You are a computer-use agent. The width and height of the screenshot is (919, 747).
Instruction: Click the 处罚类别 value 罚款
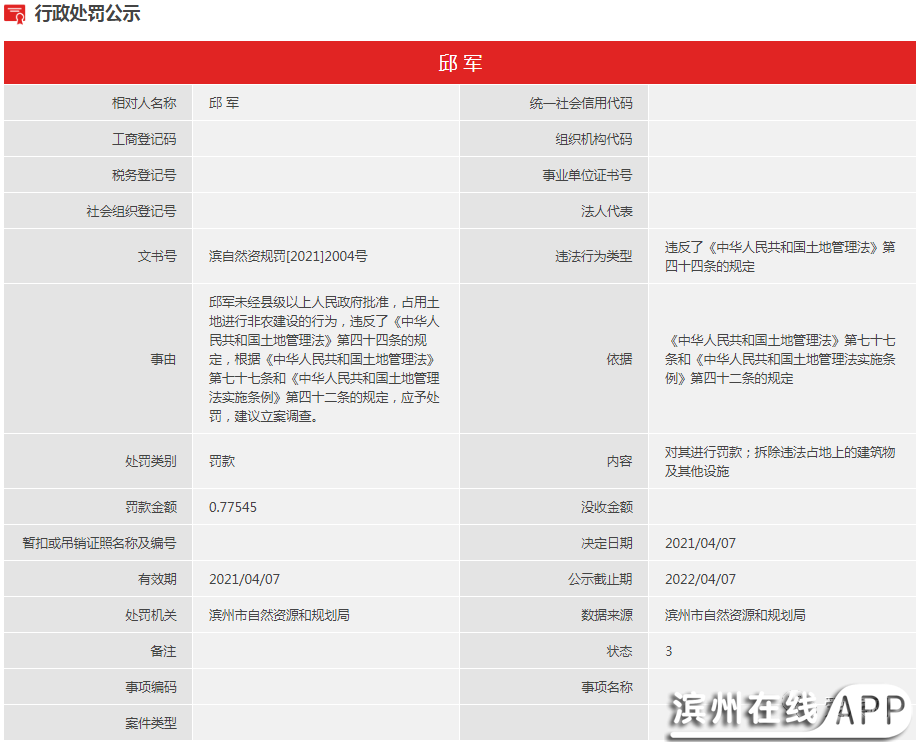222,462
